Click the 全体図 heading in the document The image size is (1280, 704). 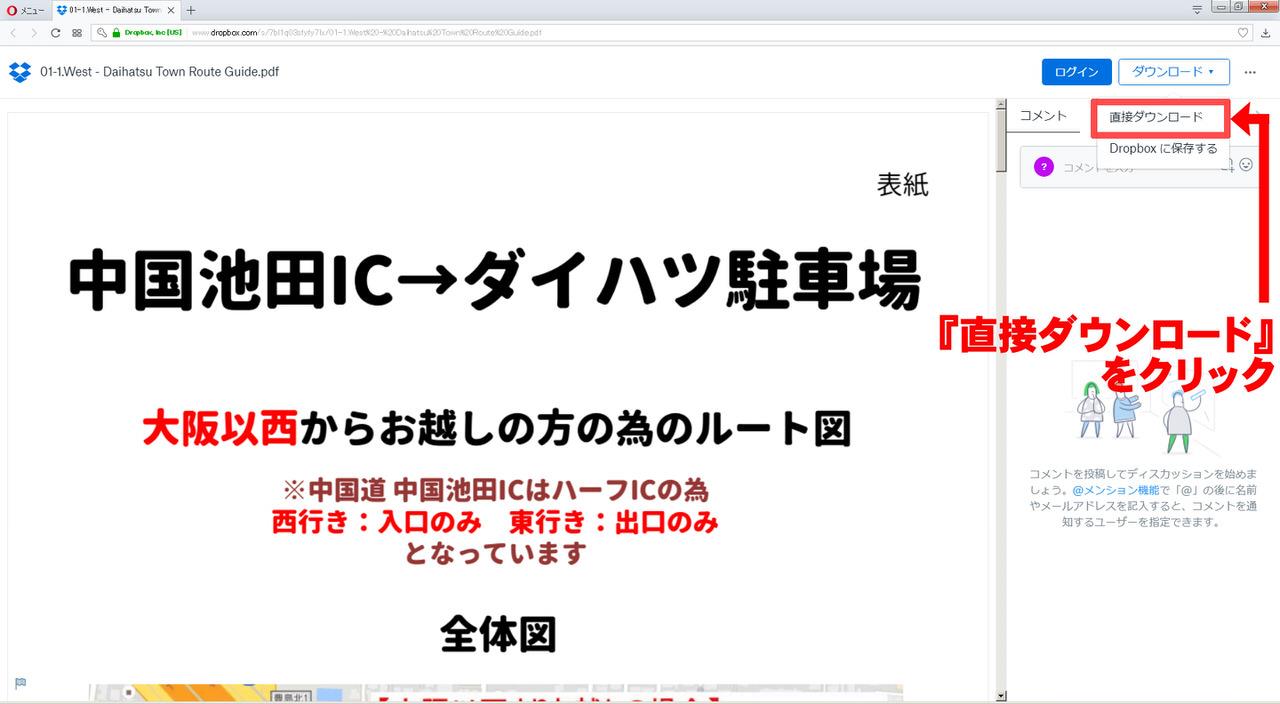point(498,633)
